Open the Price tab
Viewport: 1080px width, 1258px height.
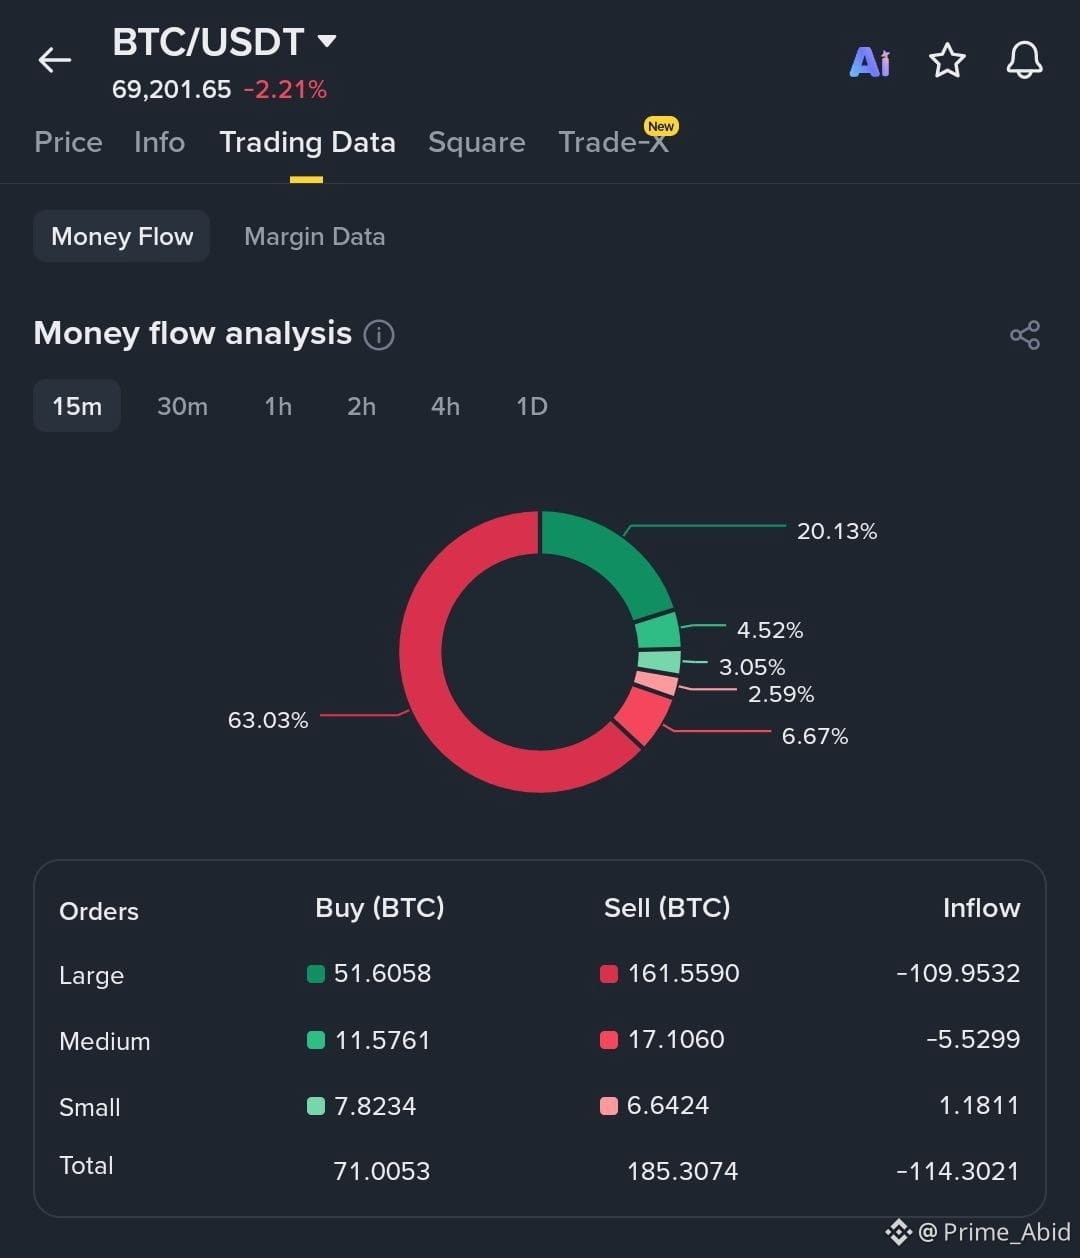[x=68, y=142]
